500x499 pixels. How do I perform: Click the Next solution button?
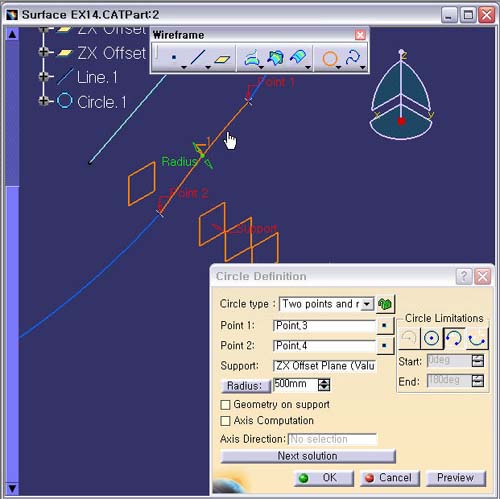(308, 456)
